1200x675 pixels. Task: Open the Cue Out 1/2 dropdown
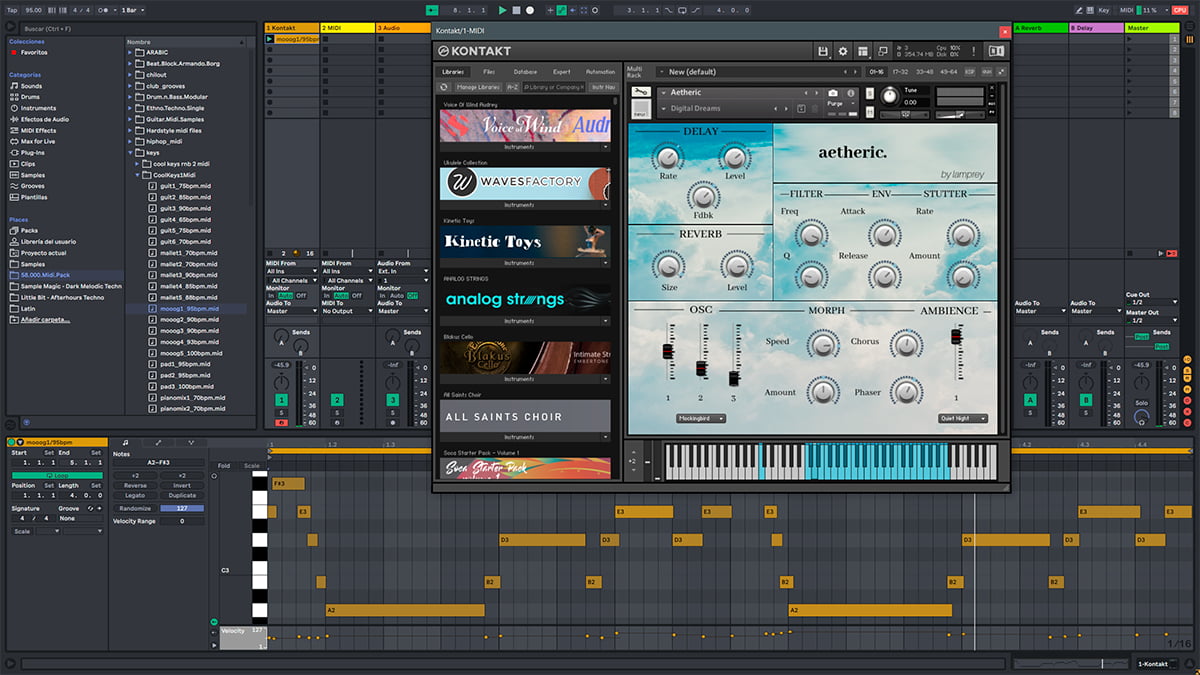coord(1151,302)
